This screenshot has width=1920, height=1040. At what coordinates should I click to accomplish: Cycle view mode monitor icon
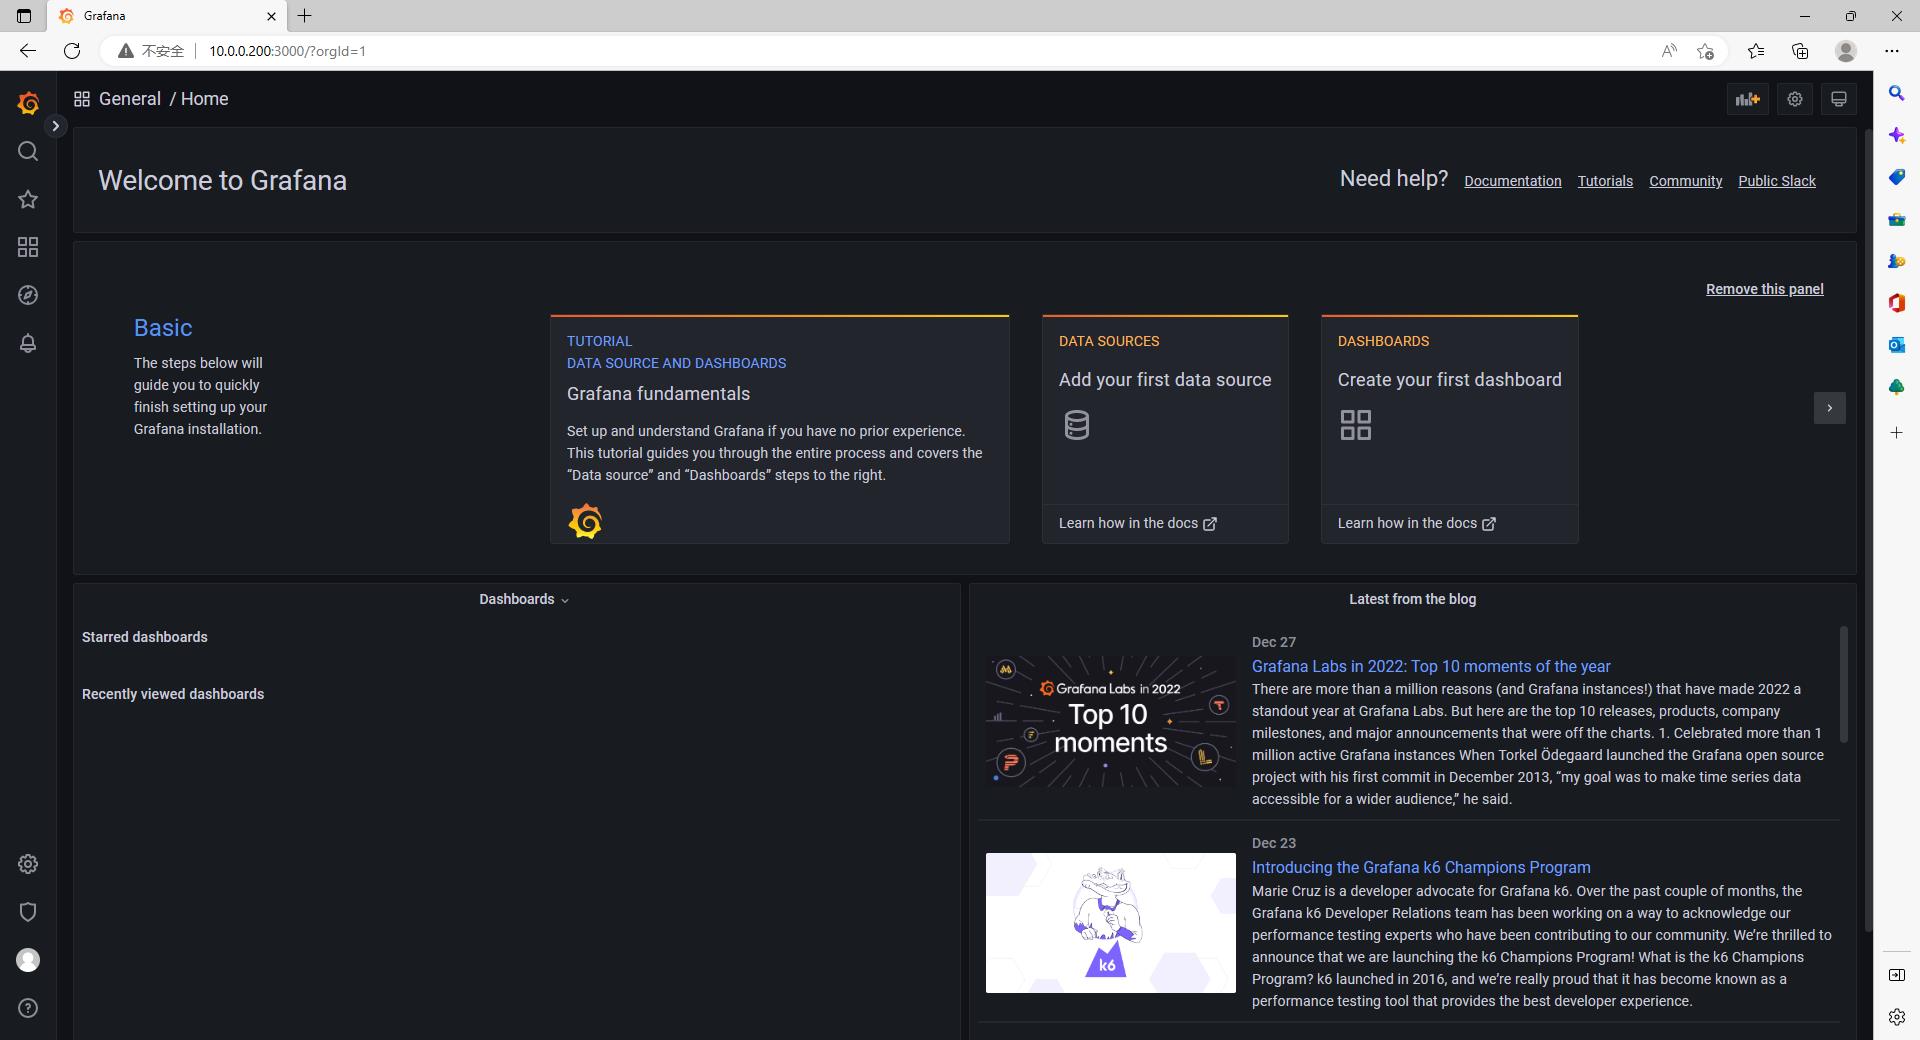click(x=1838, y=99)
